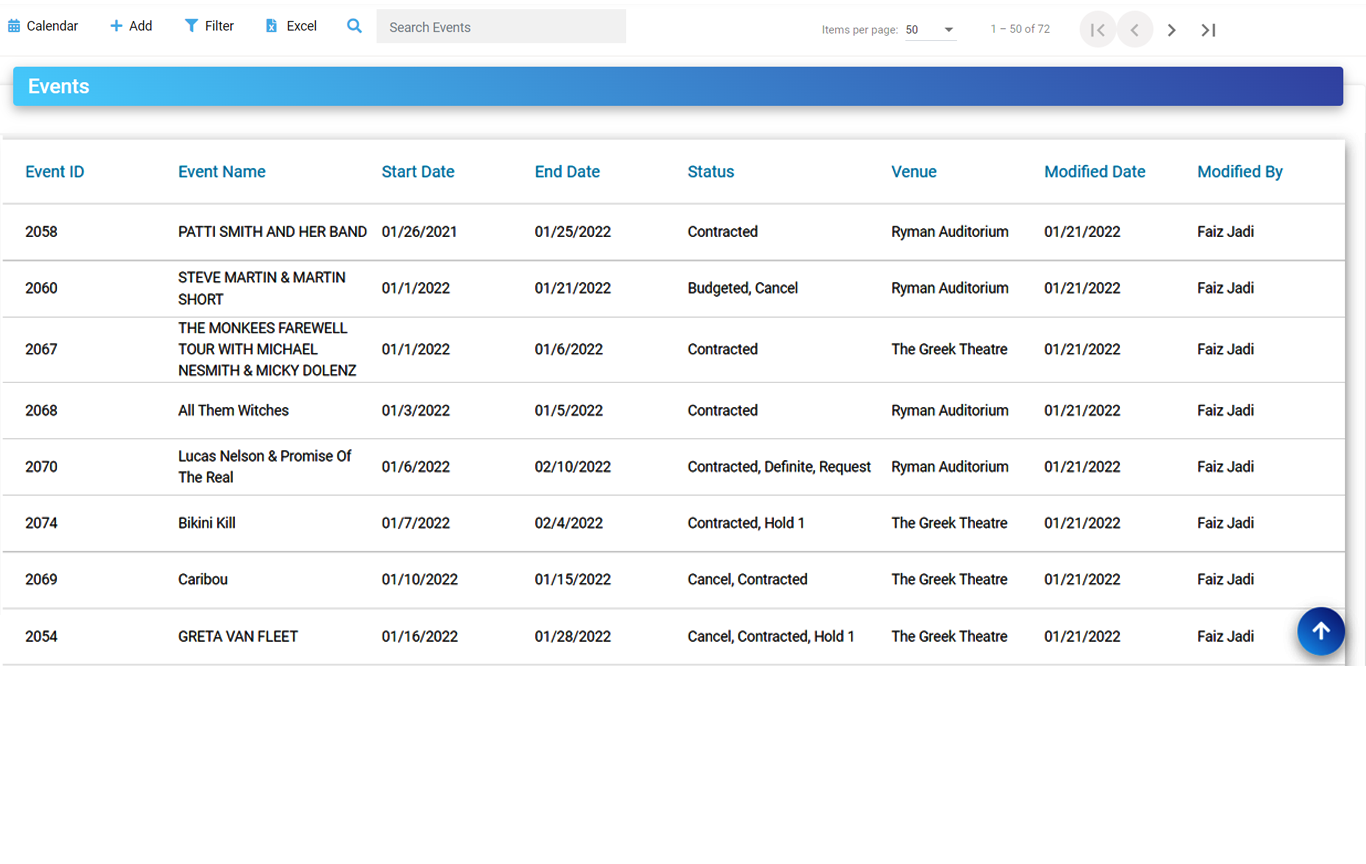Click the Status column header
This screenshot has width=1366, height=864.
tap(711, 171)
